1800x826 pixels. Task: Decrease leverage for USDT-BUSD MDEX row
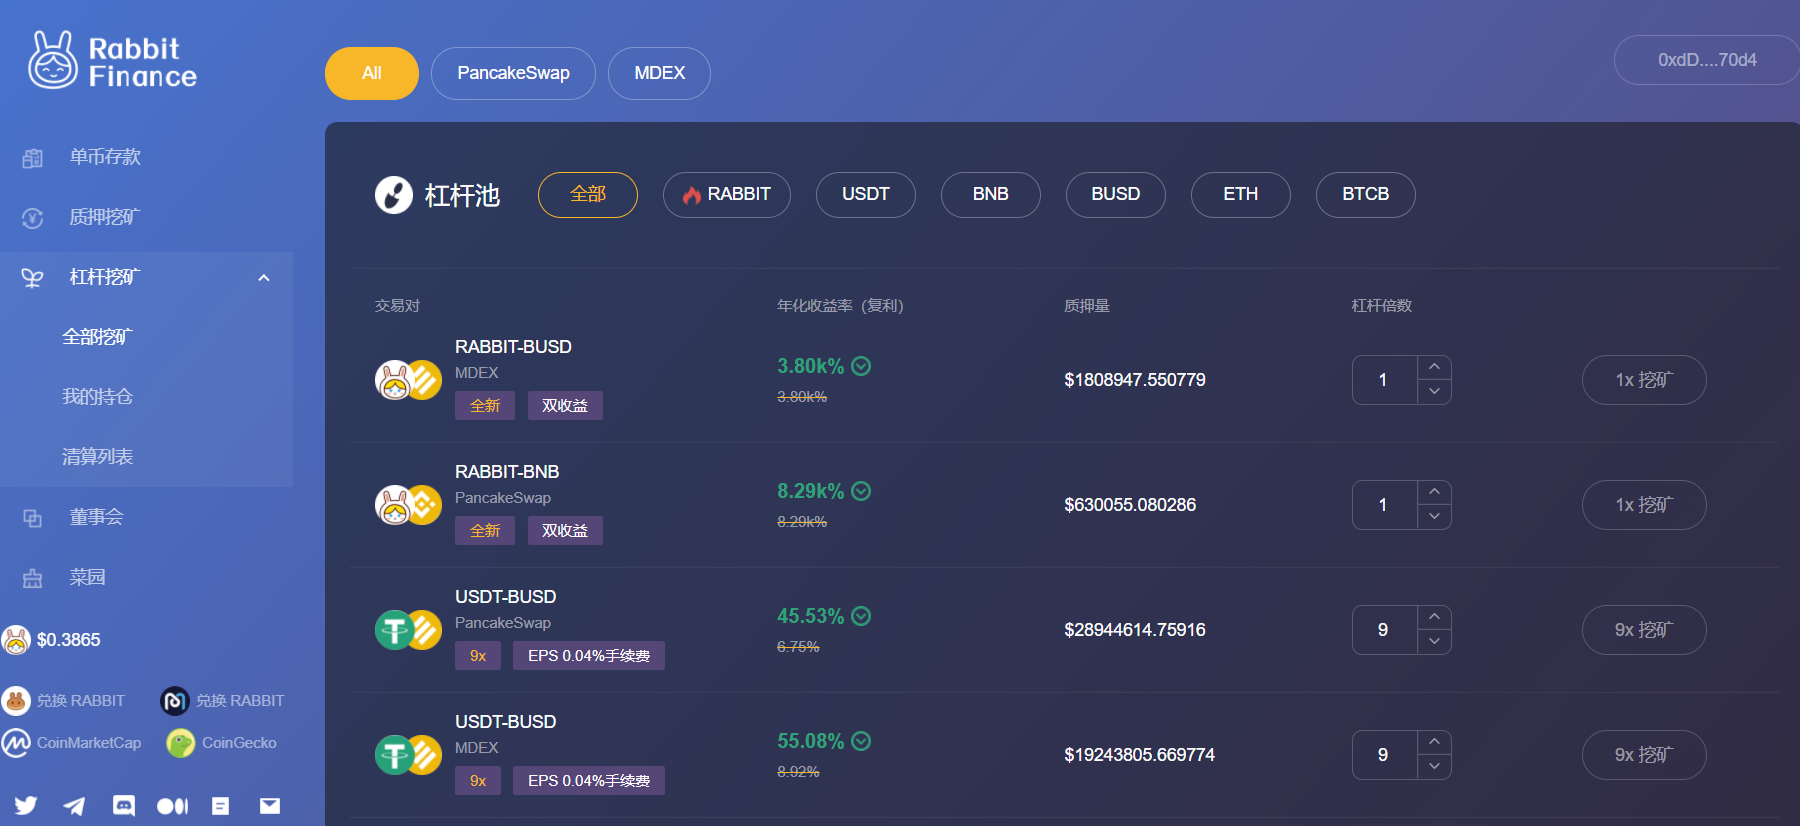1434,767
